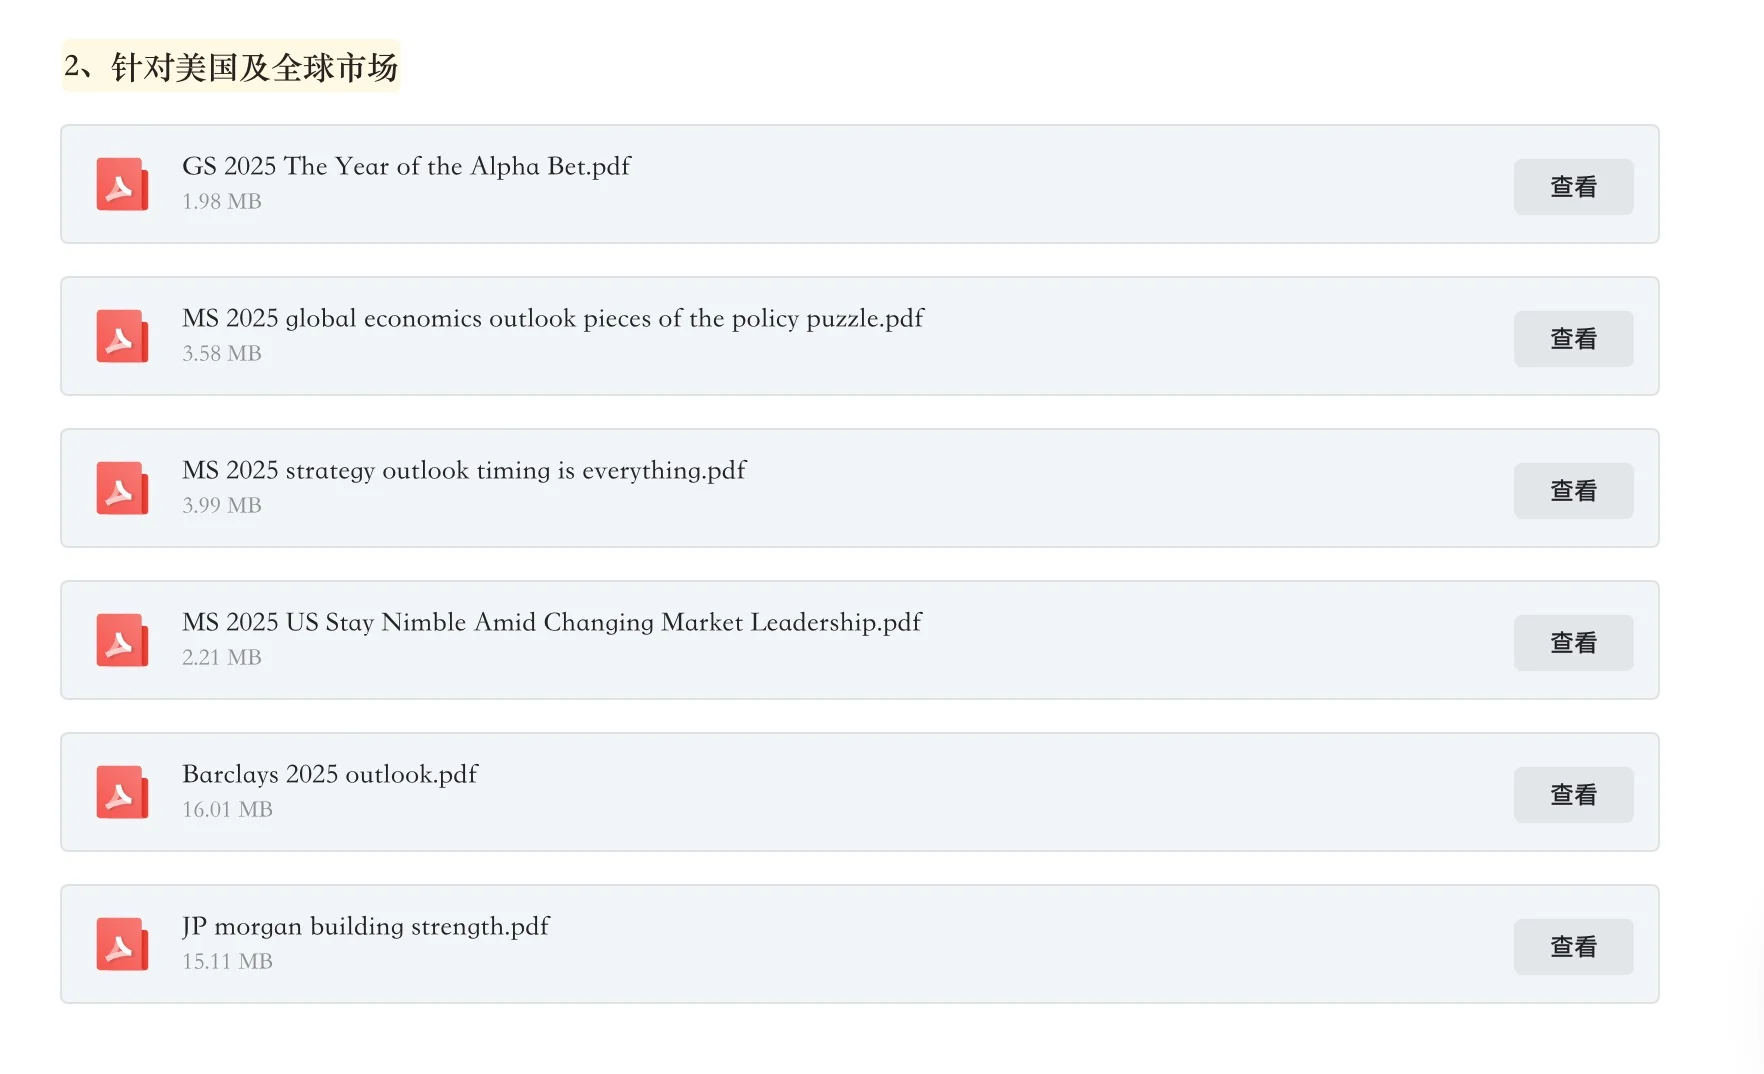Select MS 2025 strategy outlook timing is everything.pdf

pyautogui.click(x=464, y=471)
